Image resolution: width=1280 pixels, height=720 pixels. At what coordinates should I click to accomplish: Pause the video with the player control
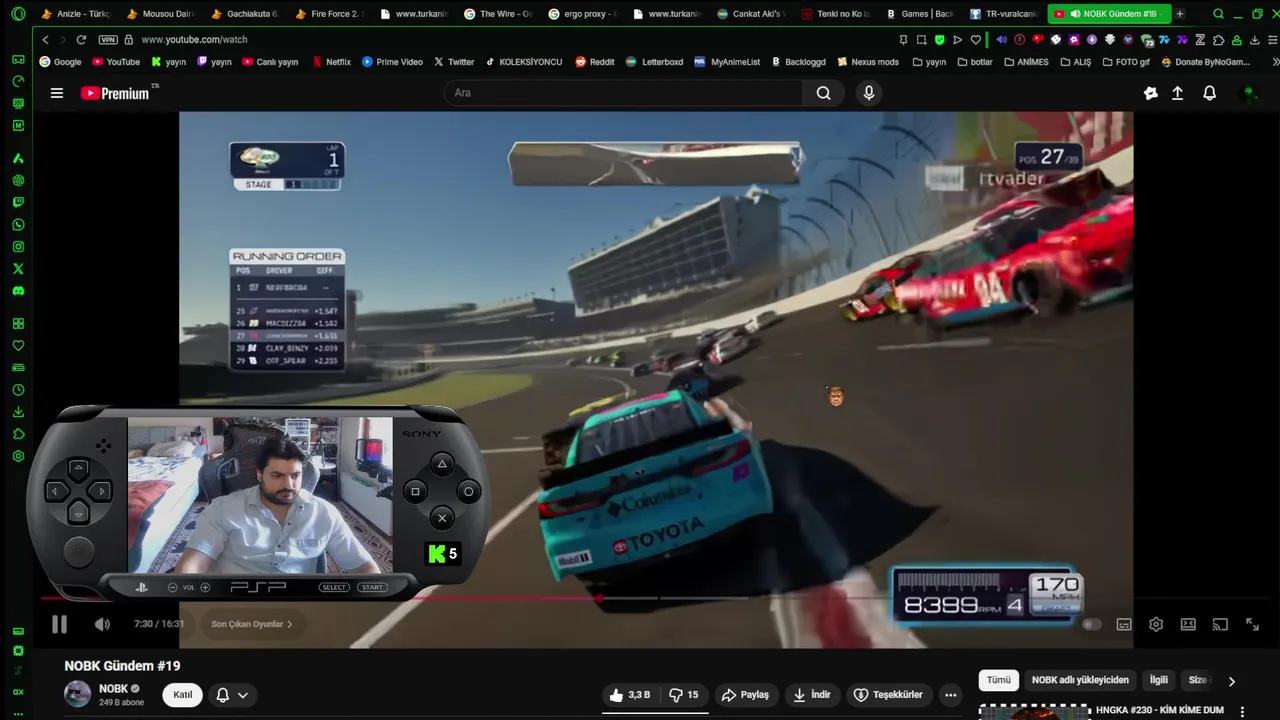pos(59,624)
